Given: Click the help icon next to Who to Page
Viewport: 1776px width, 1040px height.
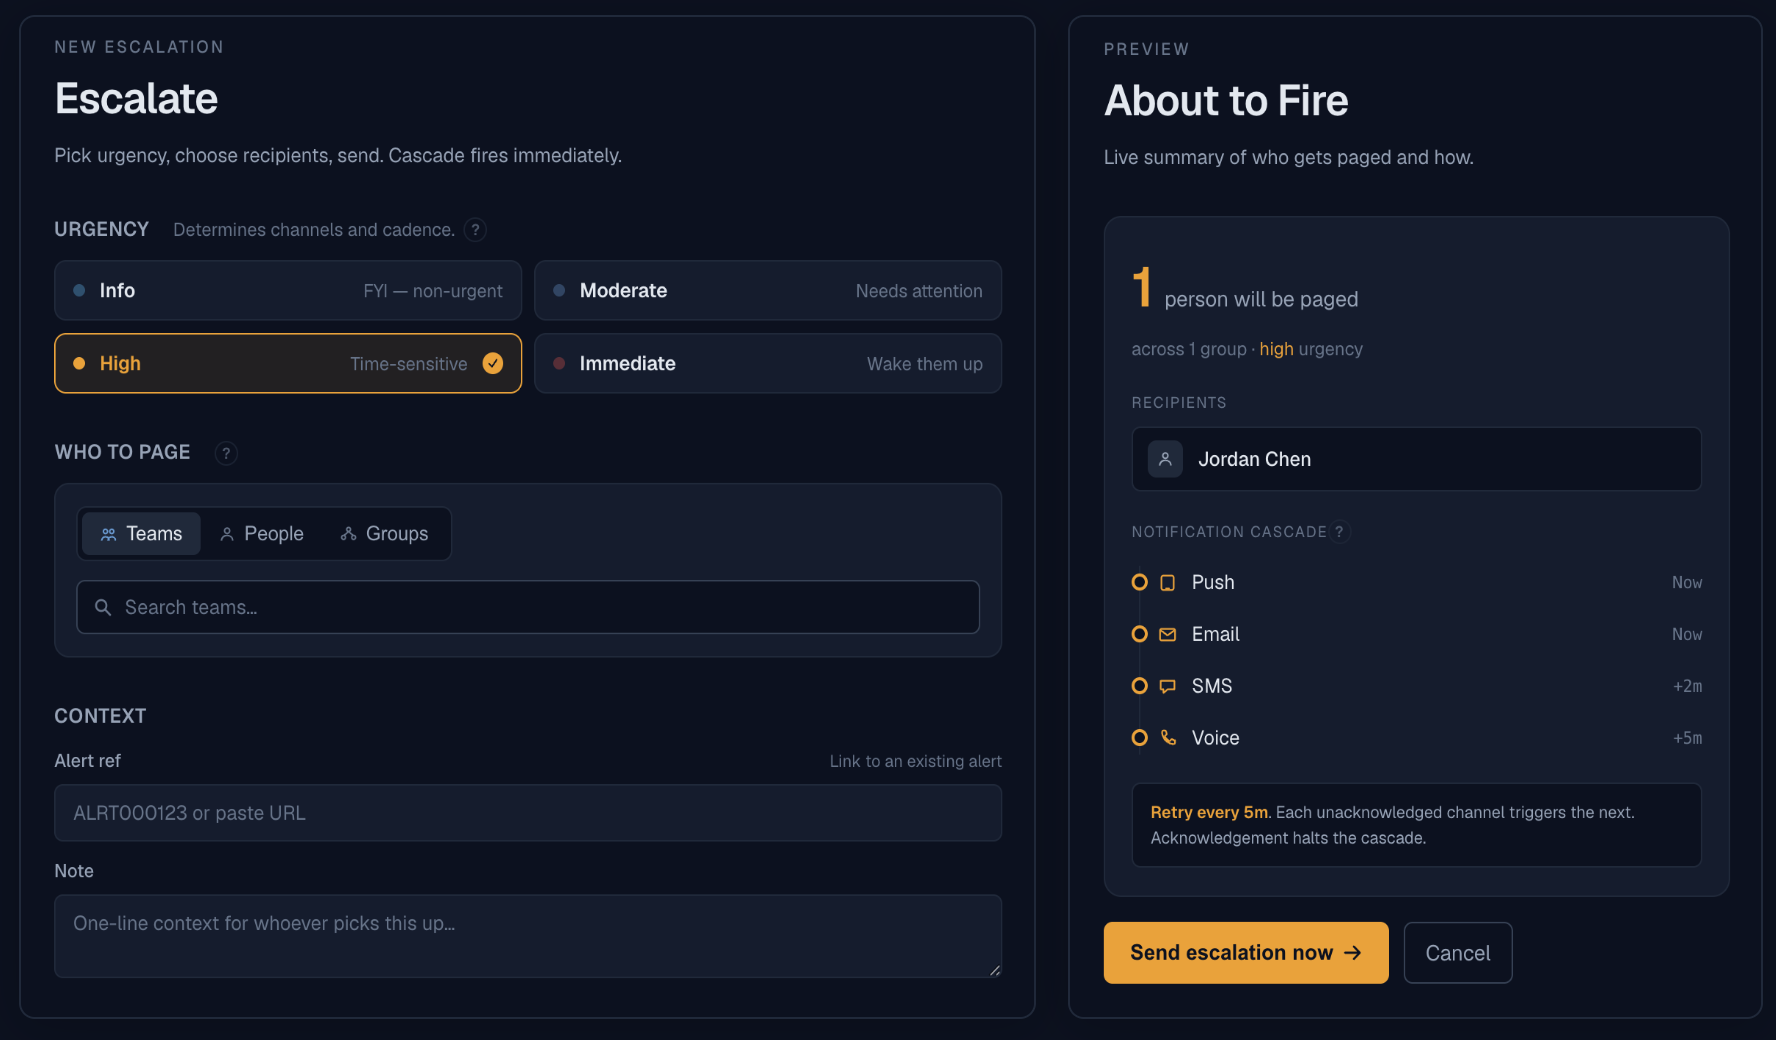Looking at the screenshot, I should [x=226, y=453].
